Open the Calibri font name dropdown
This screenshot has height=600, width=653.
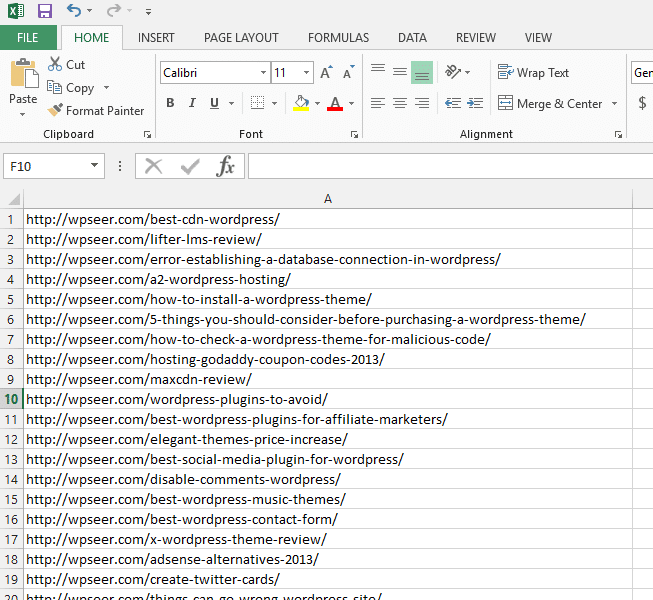[263, 72]
